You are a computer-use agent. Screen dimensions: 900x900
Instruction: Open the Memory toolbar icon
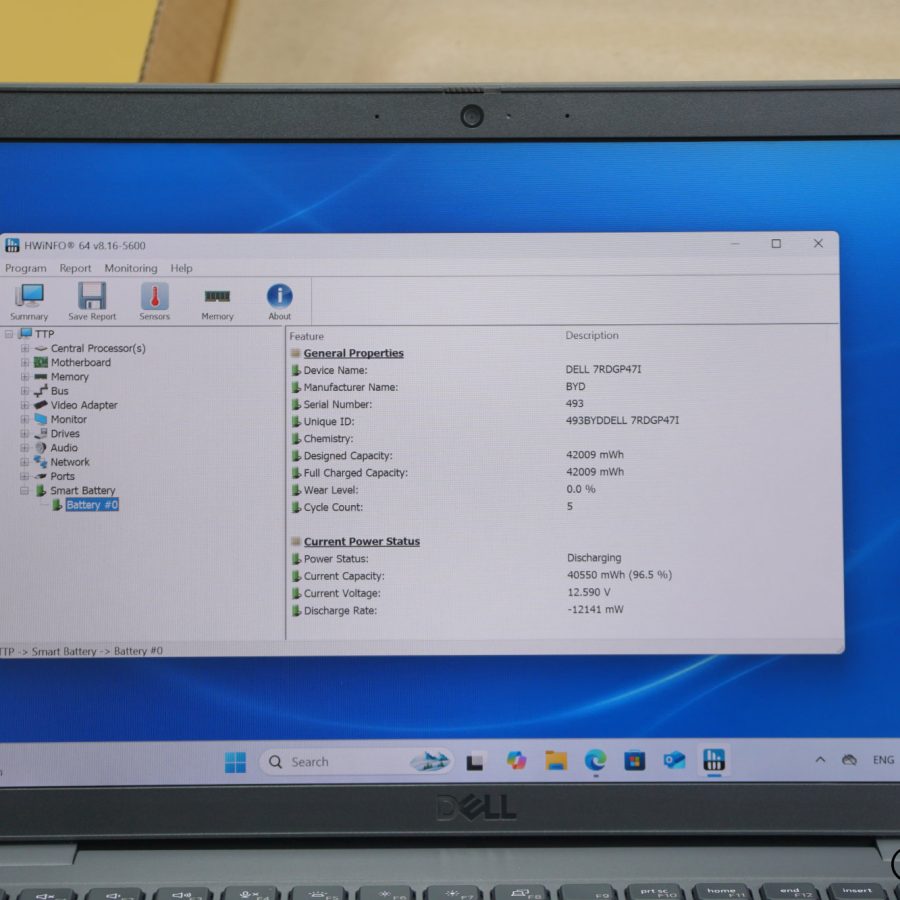[217, 302]
